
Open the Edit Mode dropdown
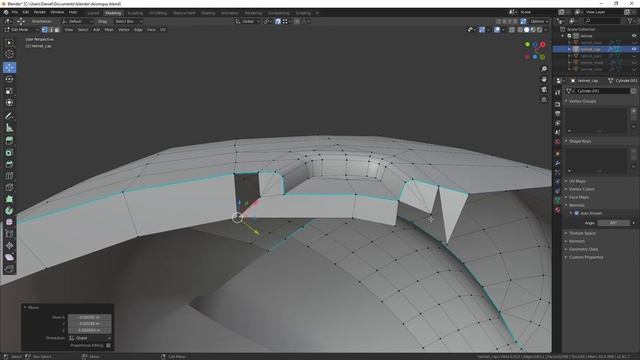21,30
